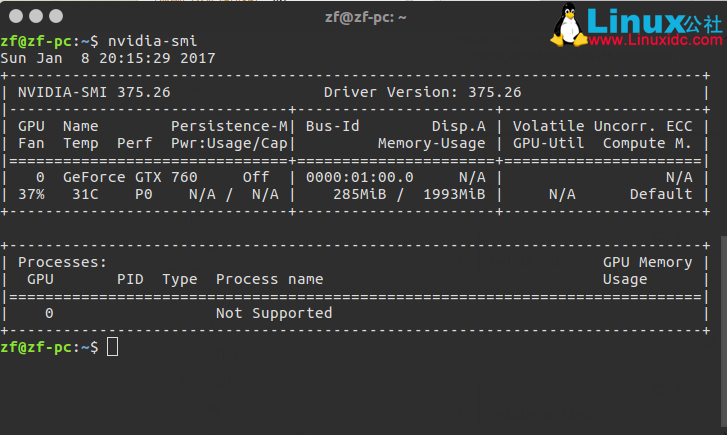Open the www.Linuxidc.com watermark link
Viewport: 727px width, 435px height.
click(x=654, y=43)
